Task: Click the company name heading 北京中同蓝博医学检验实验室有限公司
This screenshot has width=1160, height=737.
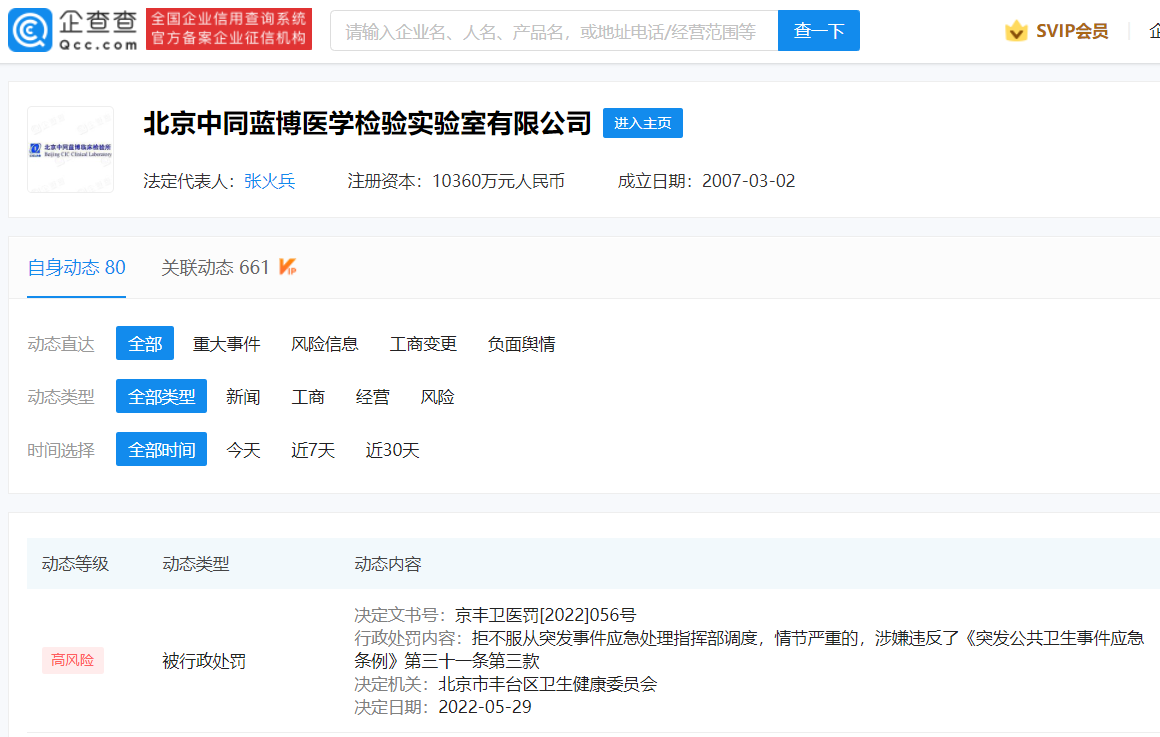Action: point(368,123)
